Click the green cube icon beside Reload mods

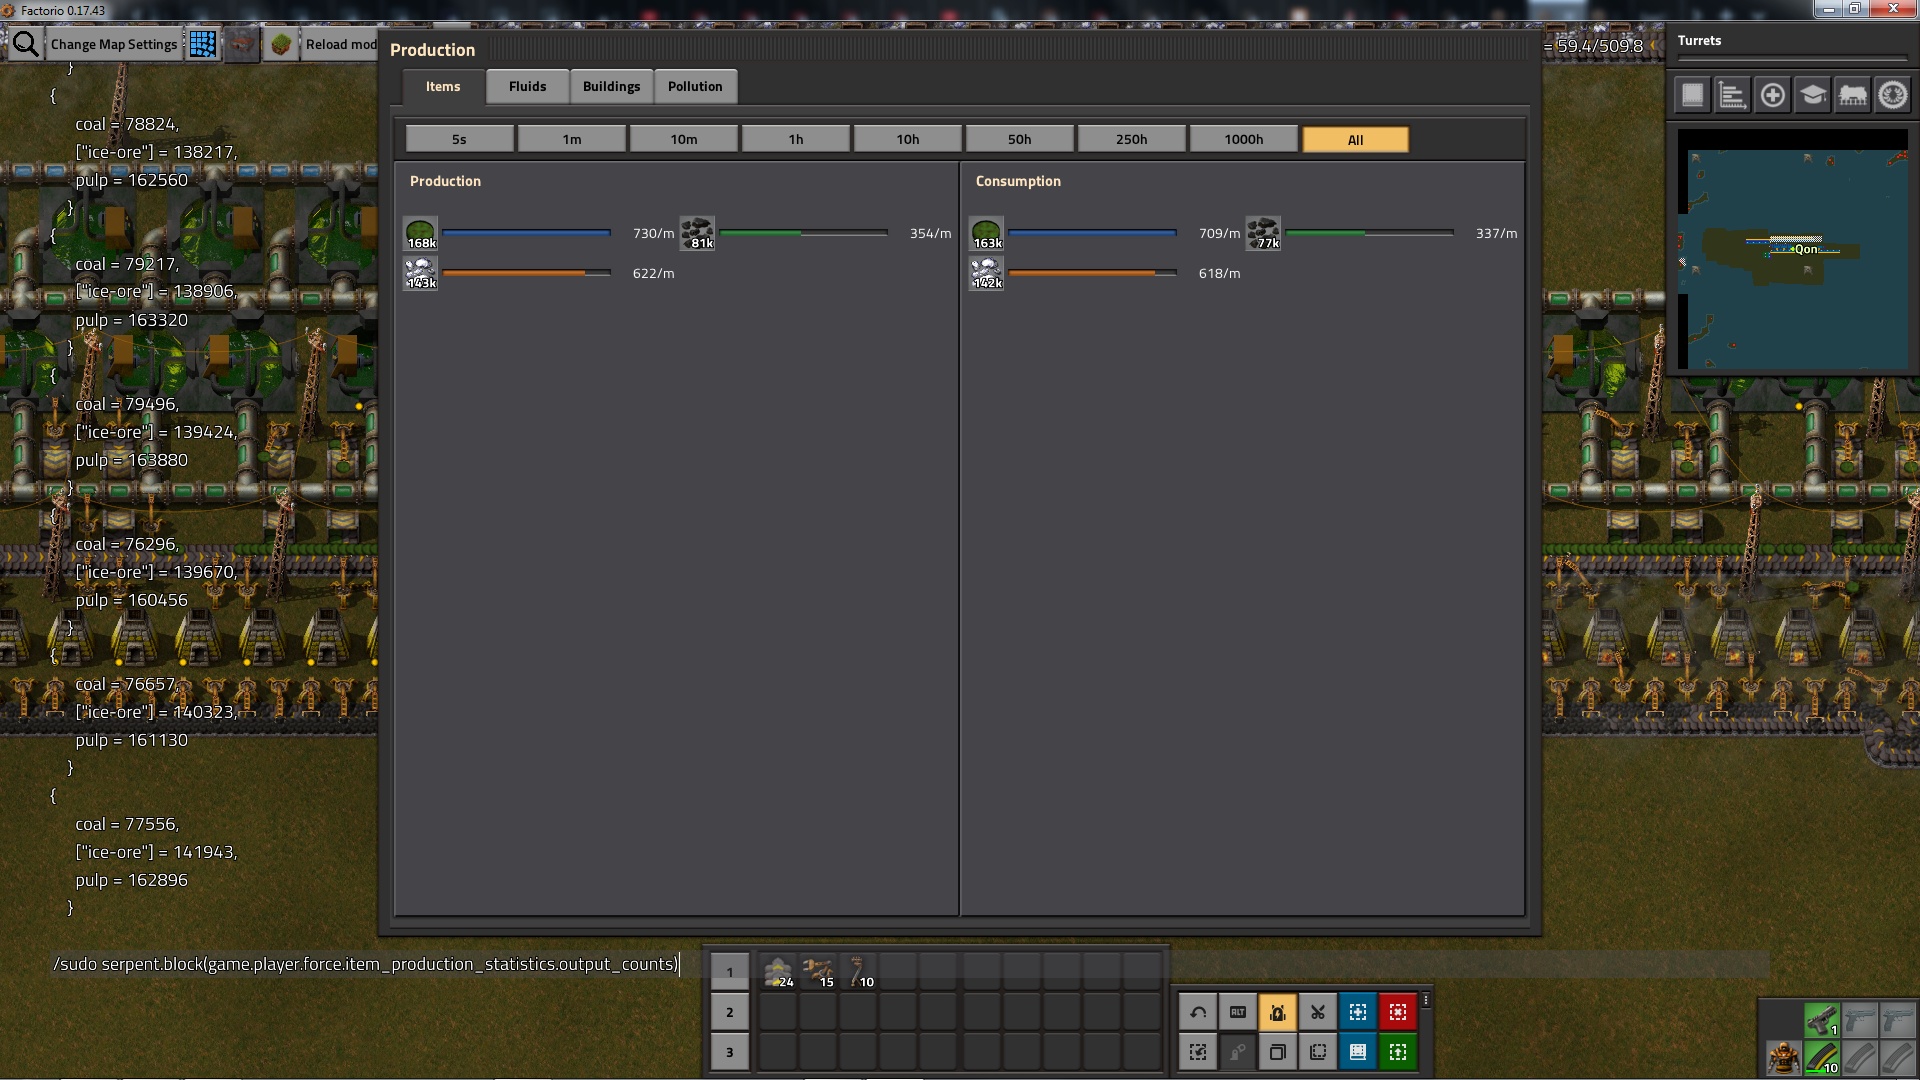click(x=282, y=44)
